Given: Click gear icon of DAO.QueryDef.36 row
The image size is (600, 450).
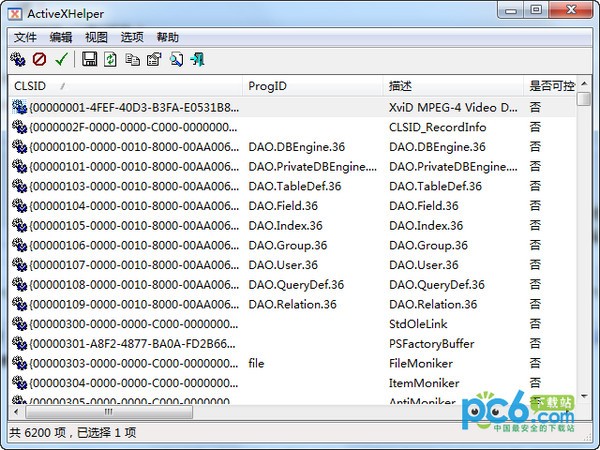Looking at the screenshot, I should click(19, 284).
